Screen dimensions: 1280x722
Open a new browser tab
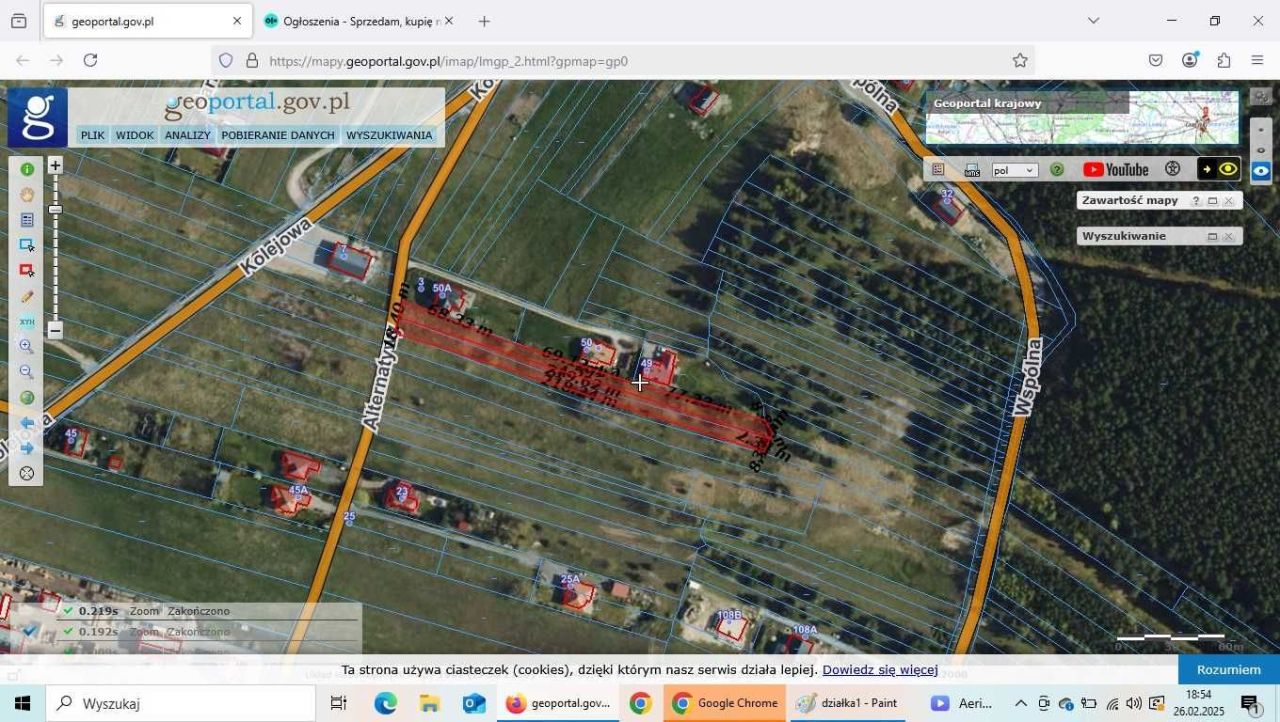click(x=484, y=21)
